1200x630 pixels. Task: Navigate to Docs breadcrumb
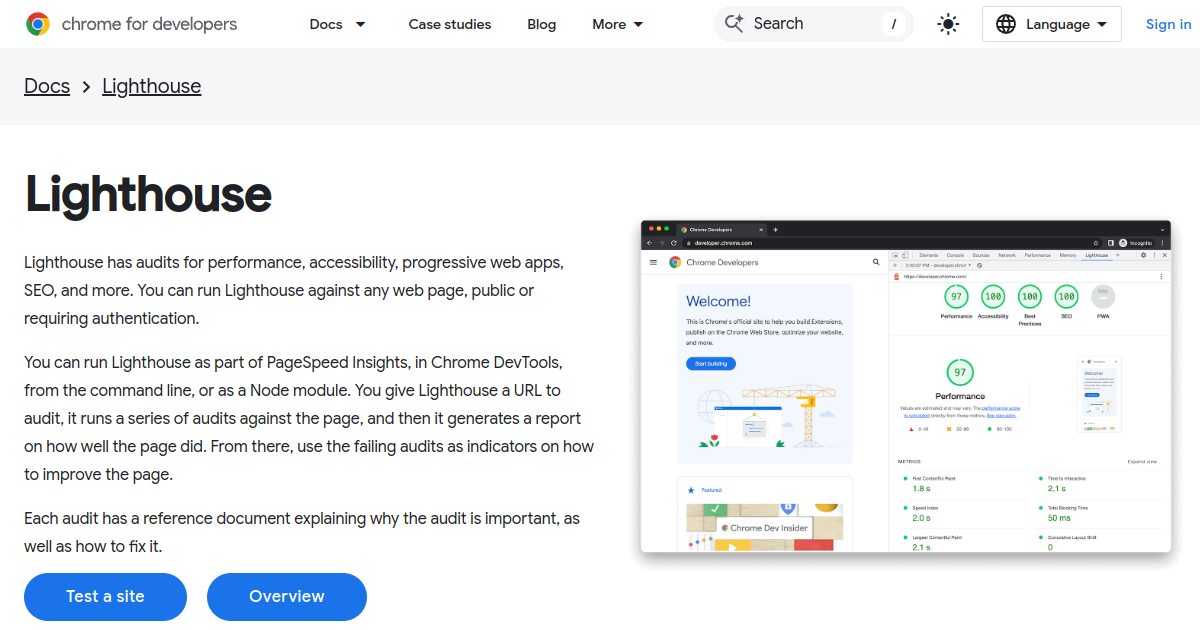[47, 86]
